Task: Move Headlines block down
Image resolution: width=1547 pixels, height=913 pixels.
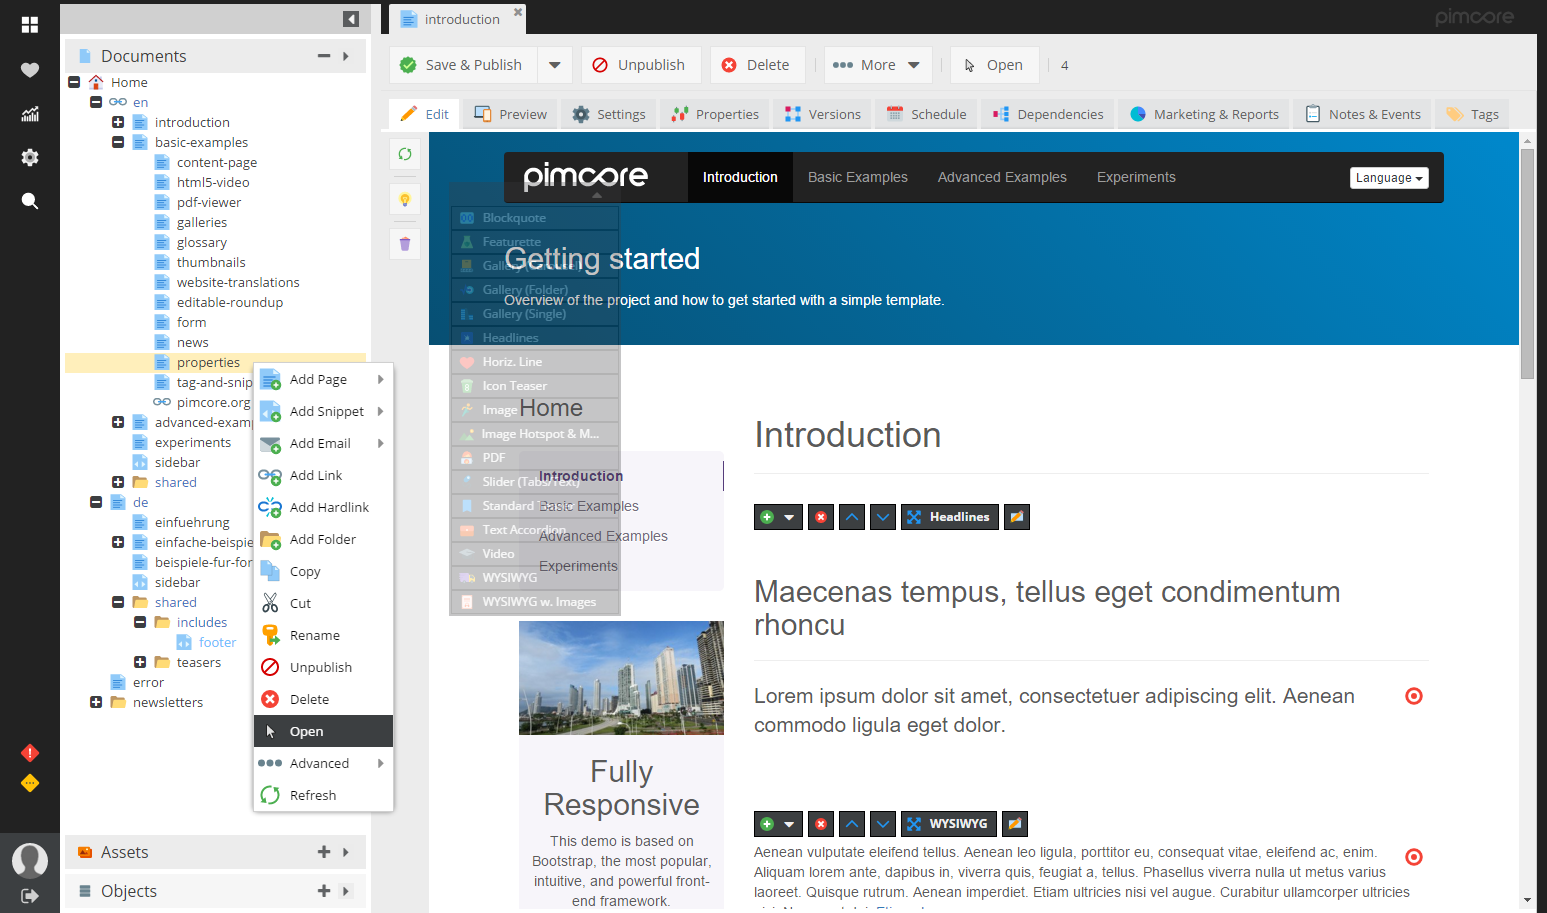Action: 883,517
